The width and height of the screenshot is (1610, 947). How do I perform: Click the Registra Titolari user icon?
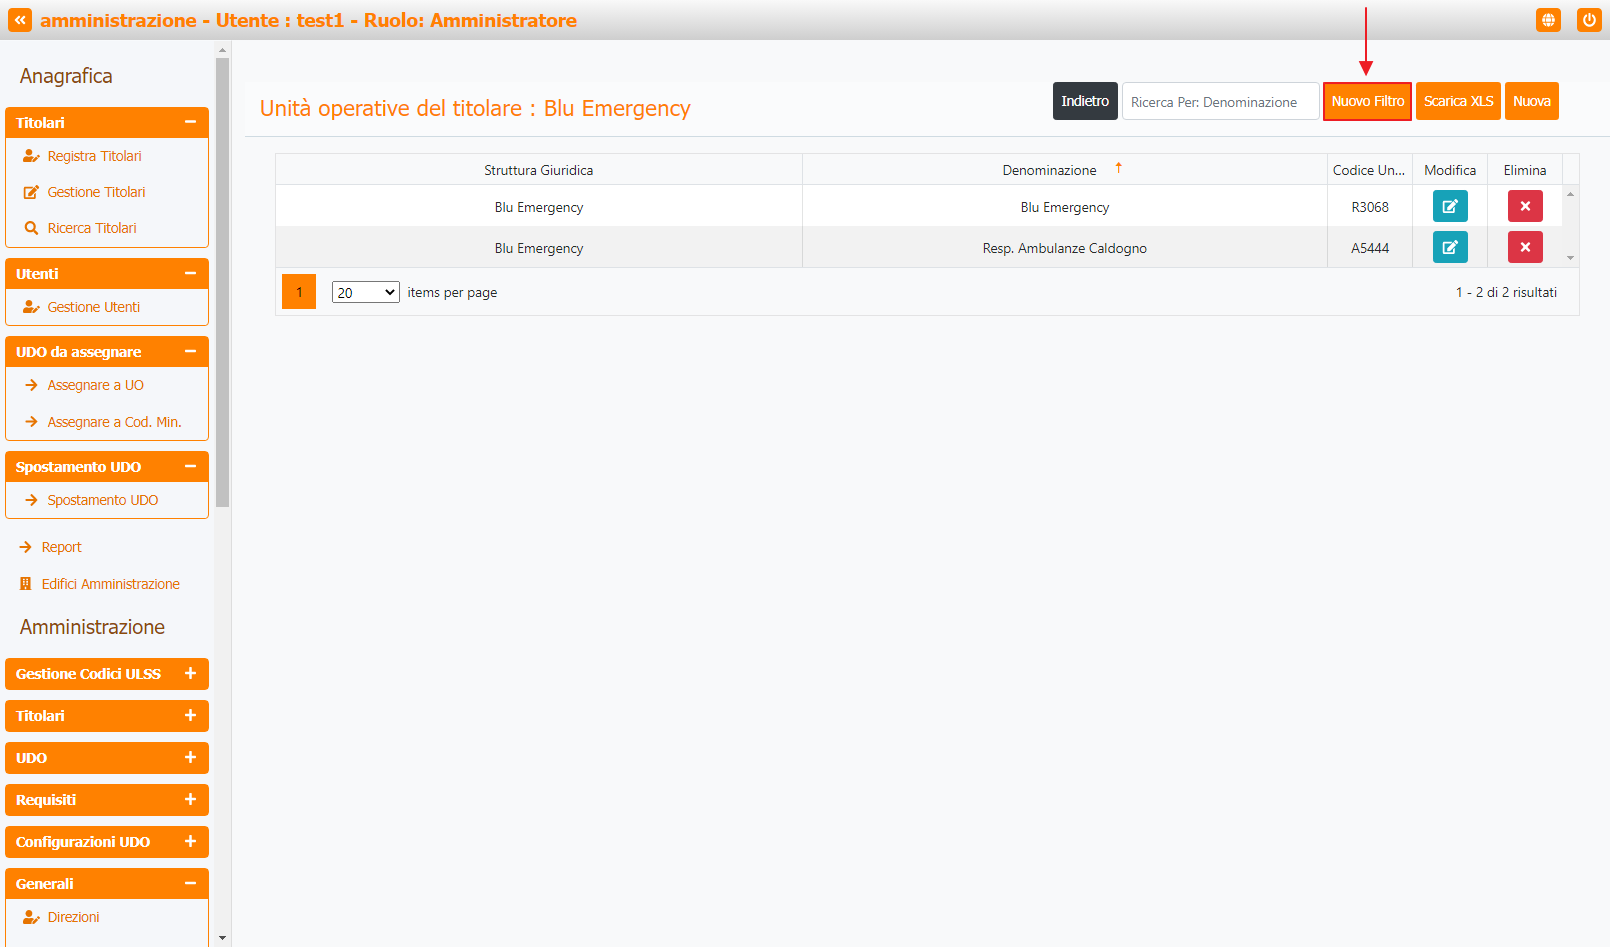tap(31, 156)
